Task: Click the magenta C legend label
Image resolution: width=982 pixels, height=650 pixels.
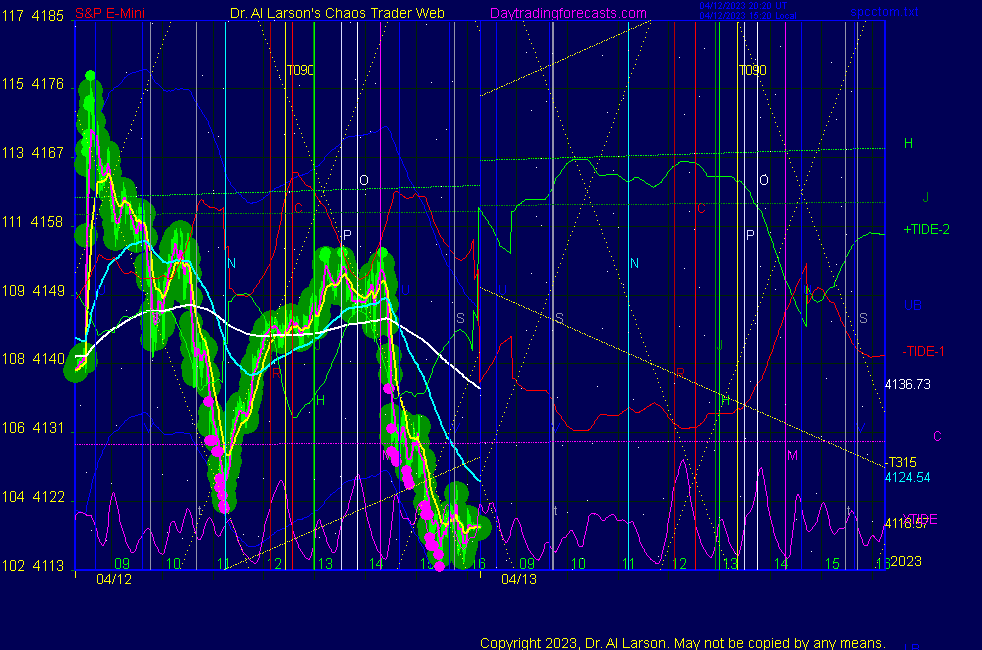Action: point(937,436)
